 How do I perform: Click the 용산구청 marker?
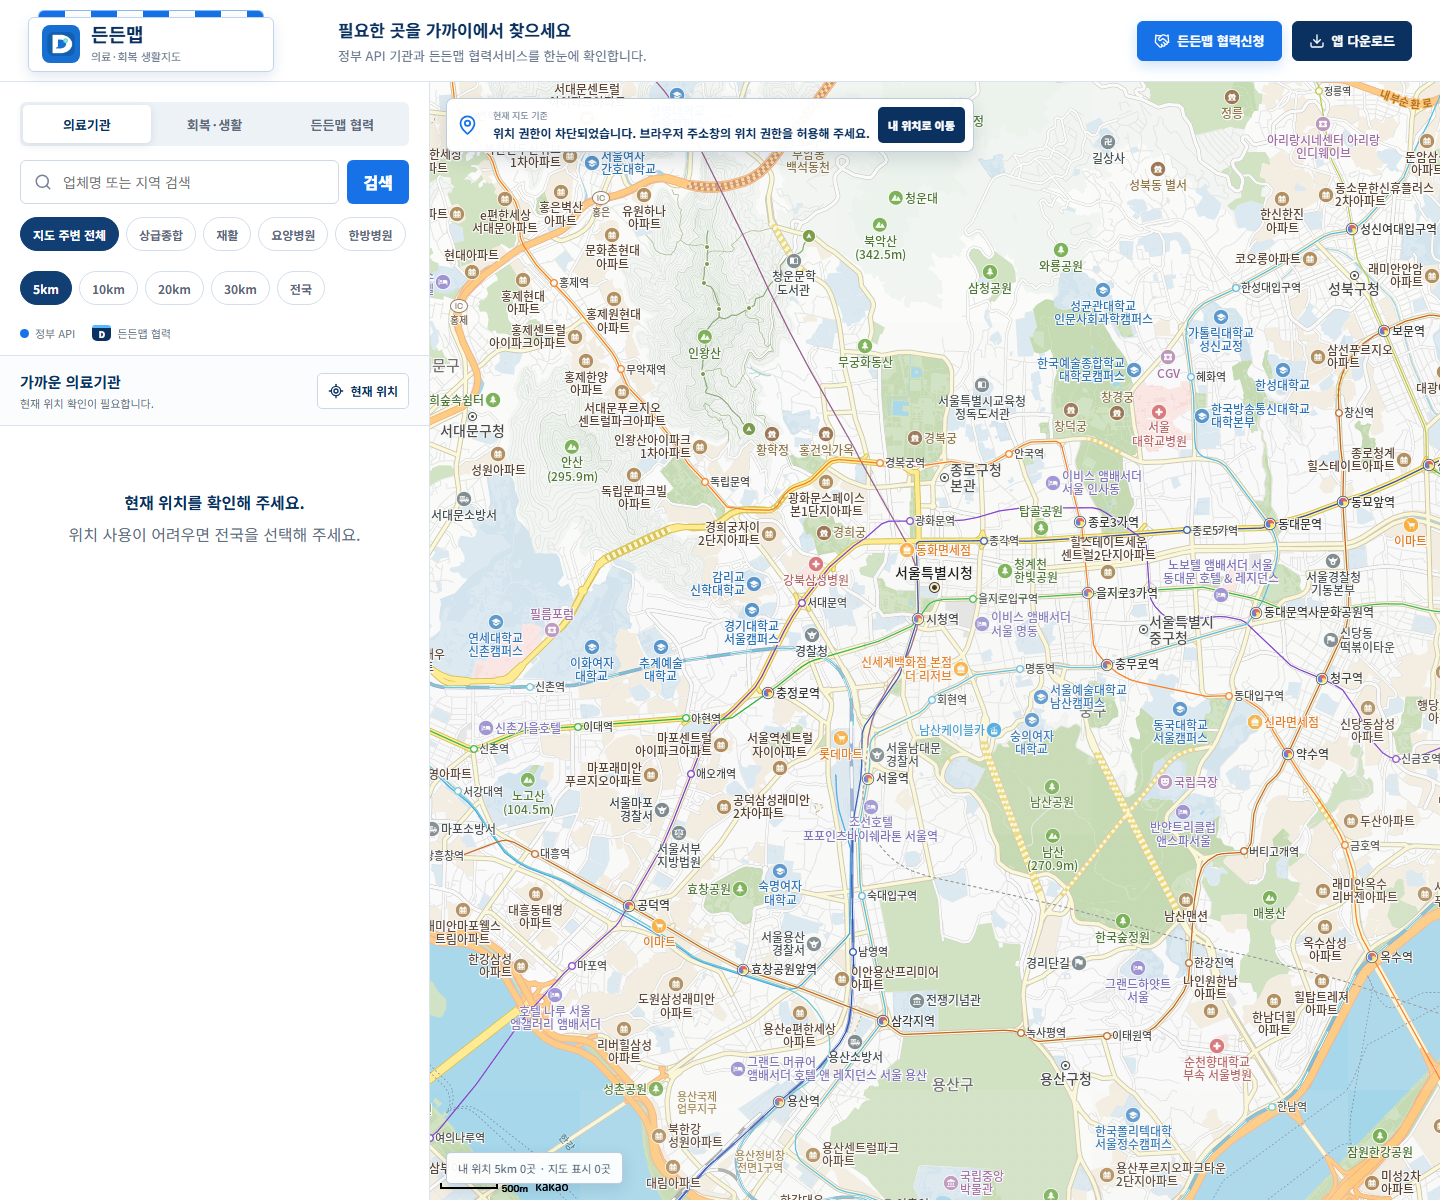1065,1065
